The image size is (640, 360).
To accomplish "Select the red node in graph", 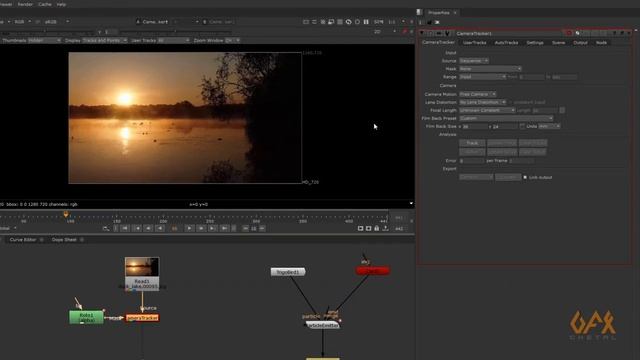I will (x=372, y=270).
